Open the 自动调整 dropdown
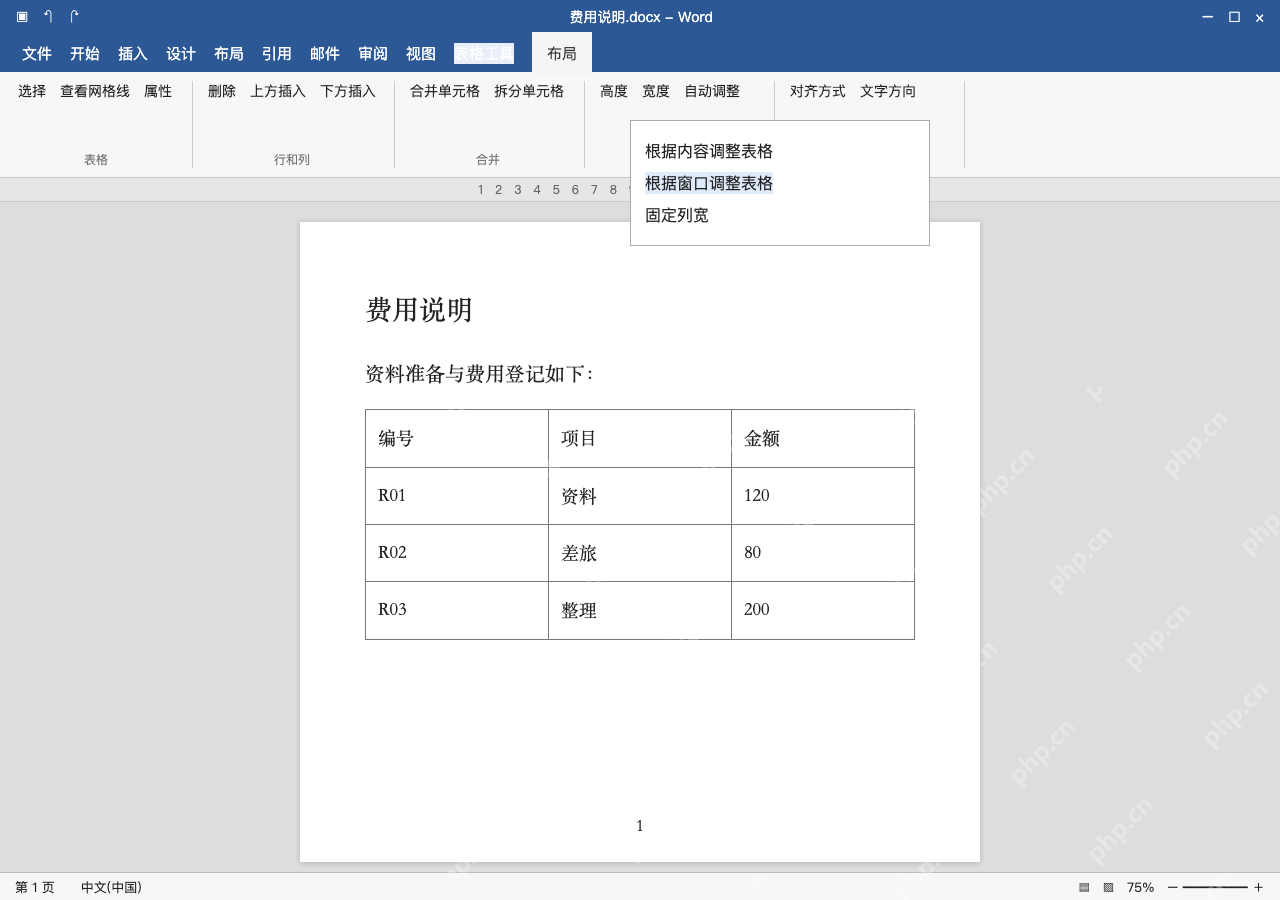This screenshot has width=1280, height=900. (x=712, y=91)
